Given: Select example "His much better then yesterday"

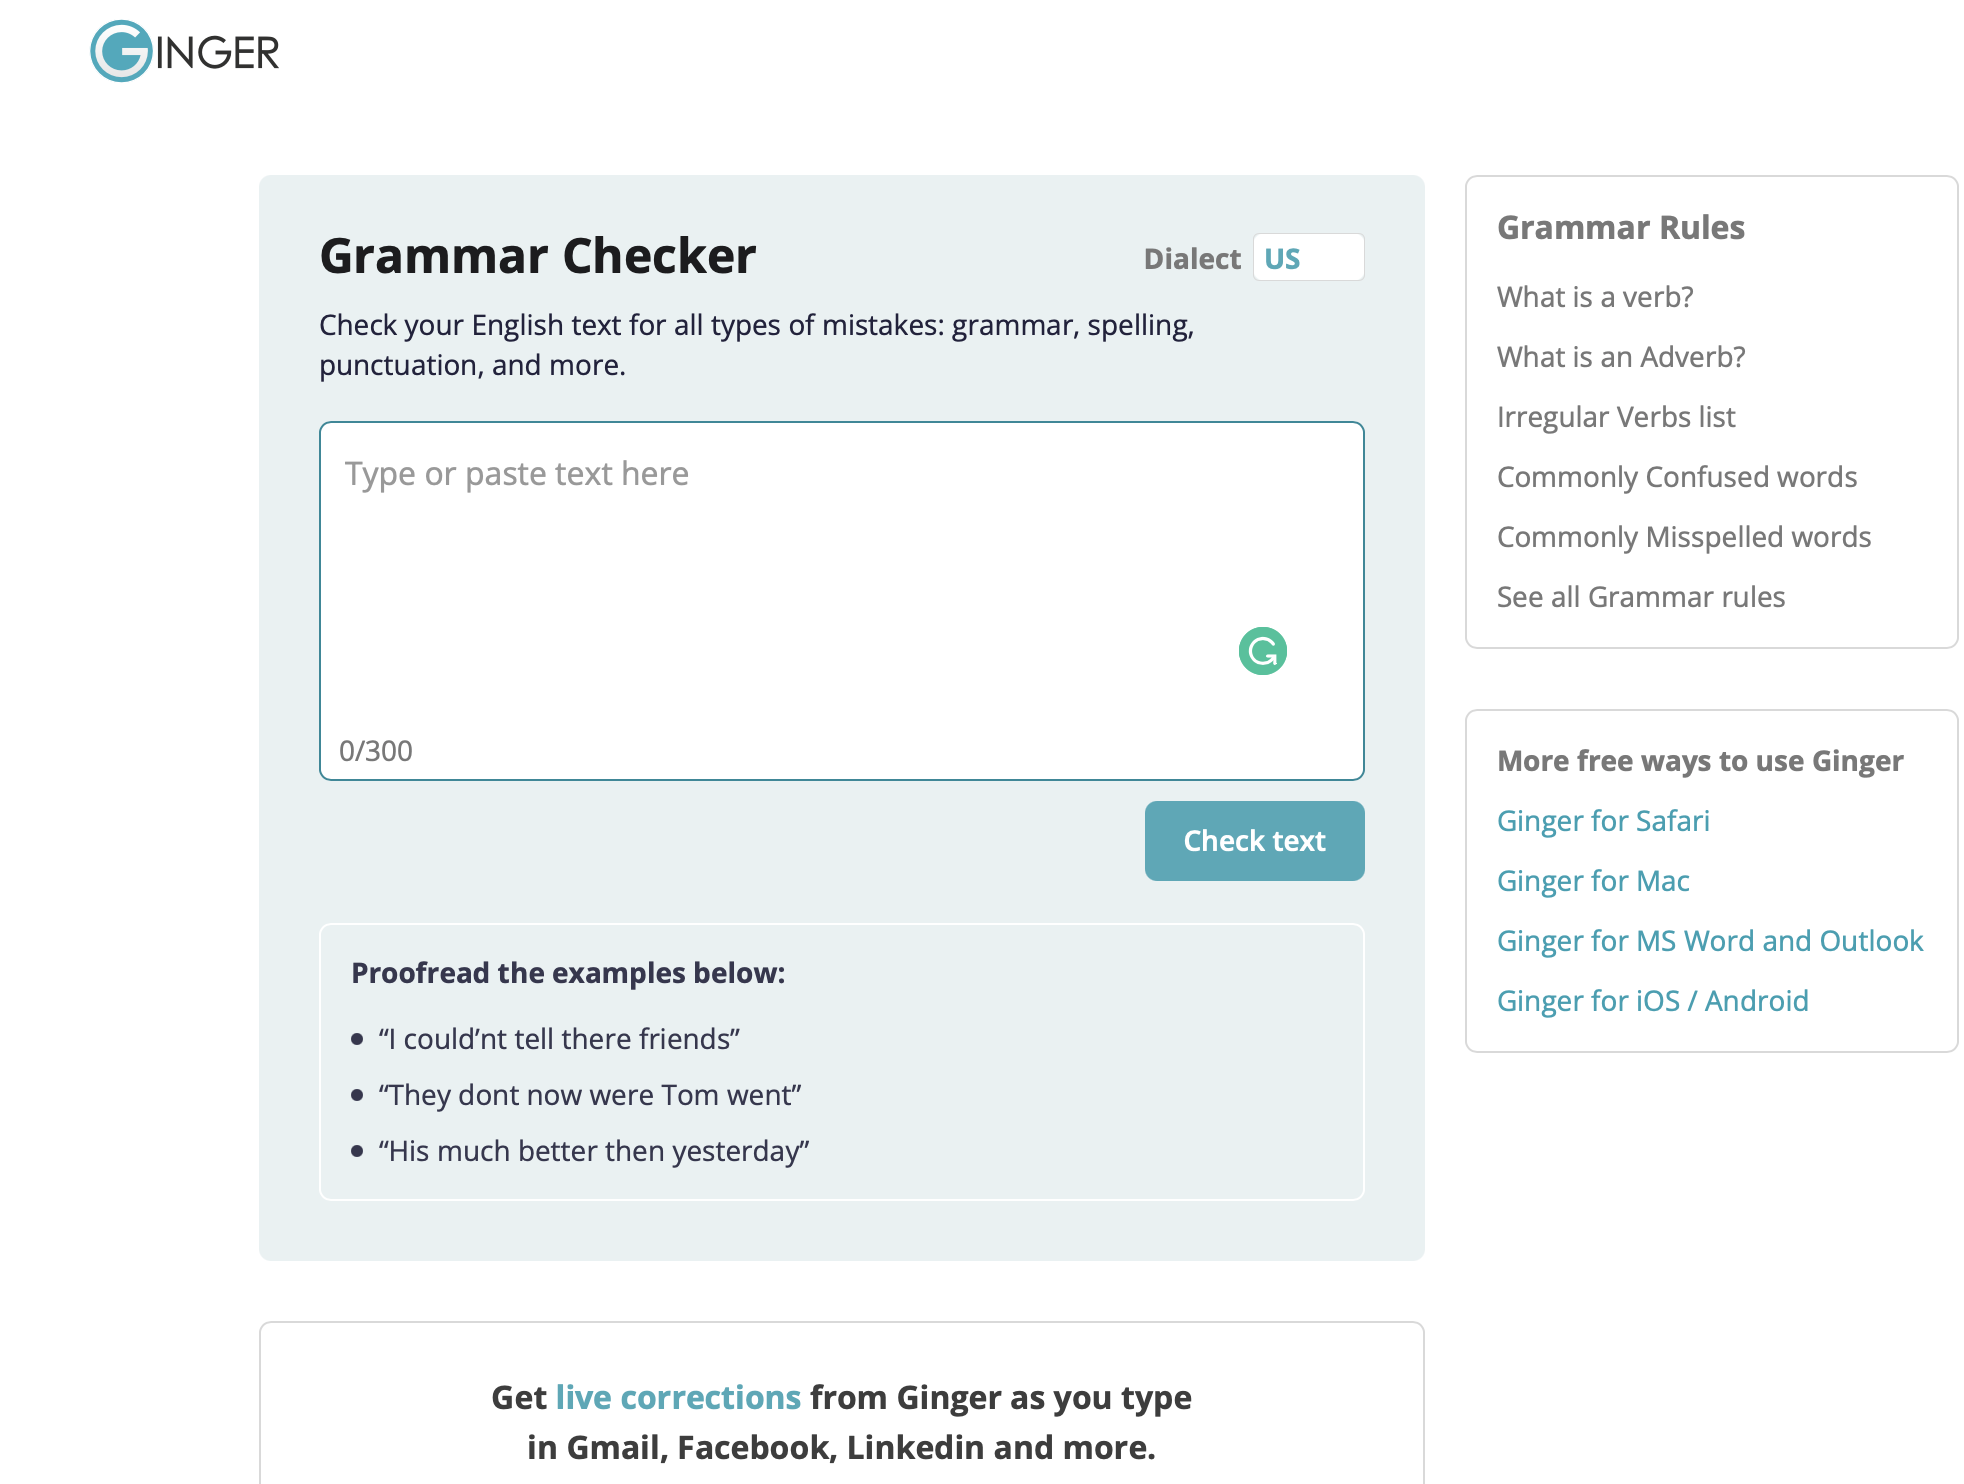Looking at the screenshot, I should pyautogui.click(x=594, y=1151).
